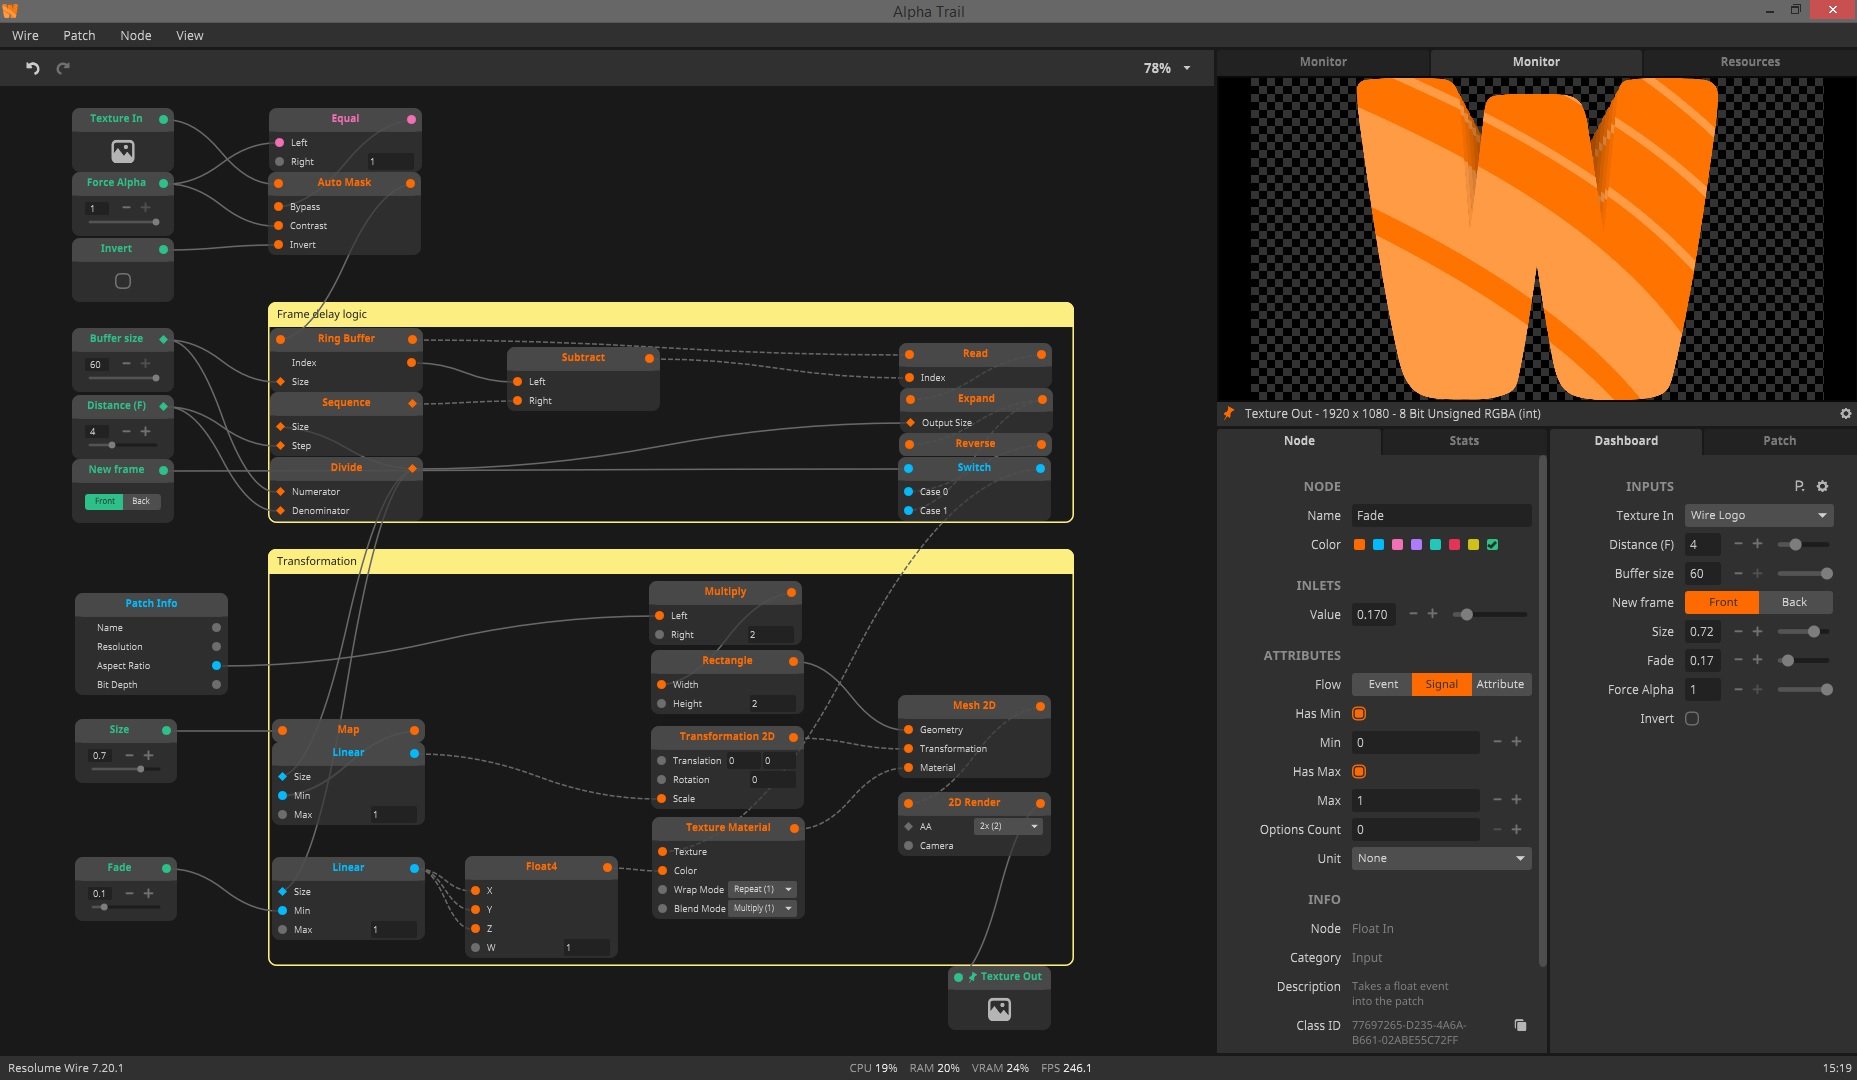
Task: Click the pin icon beside Texture Out info
Action: point(1229,413)
